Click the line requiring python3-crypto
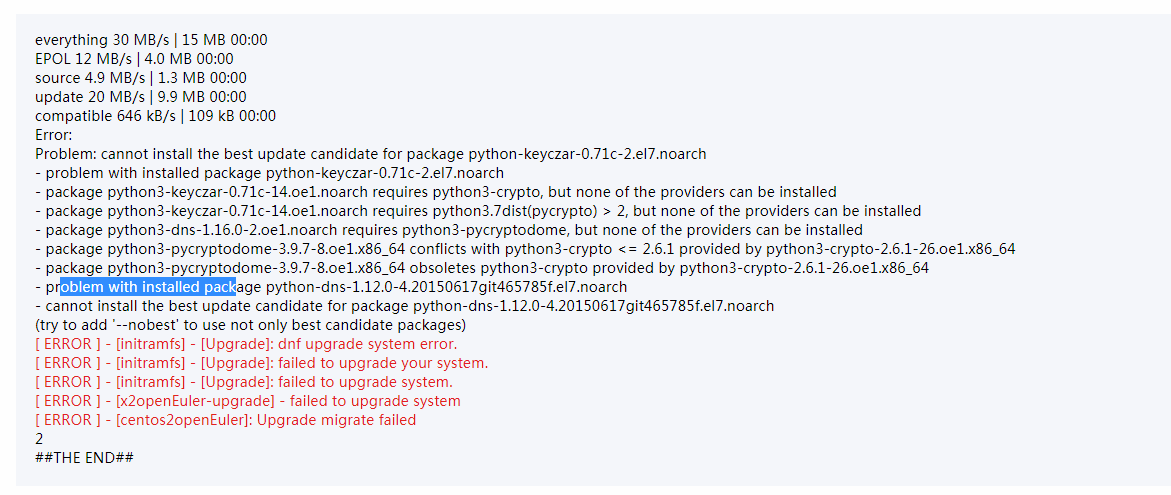 [435, 192]
